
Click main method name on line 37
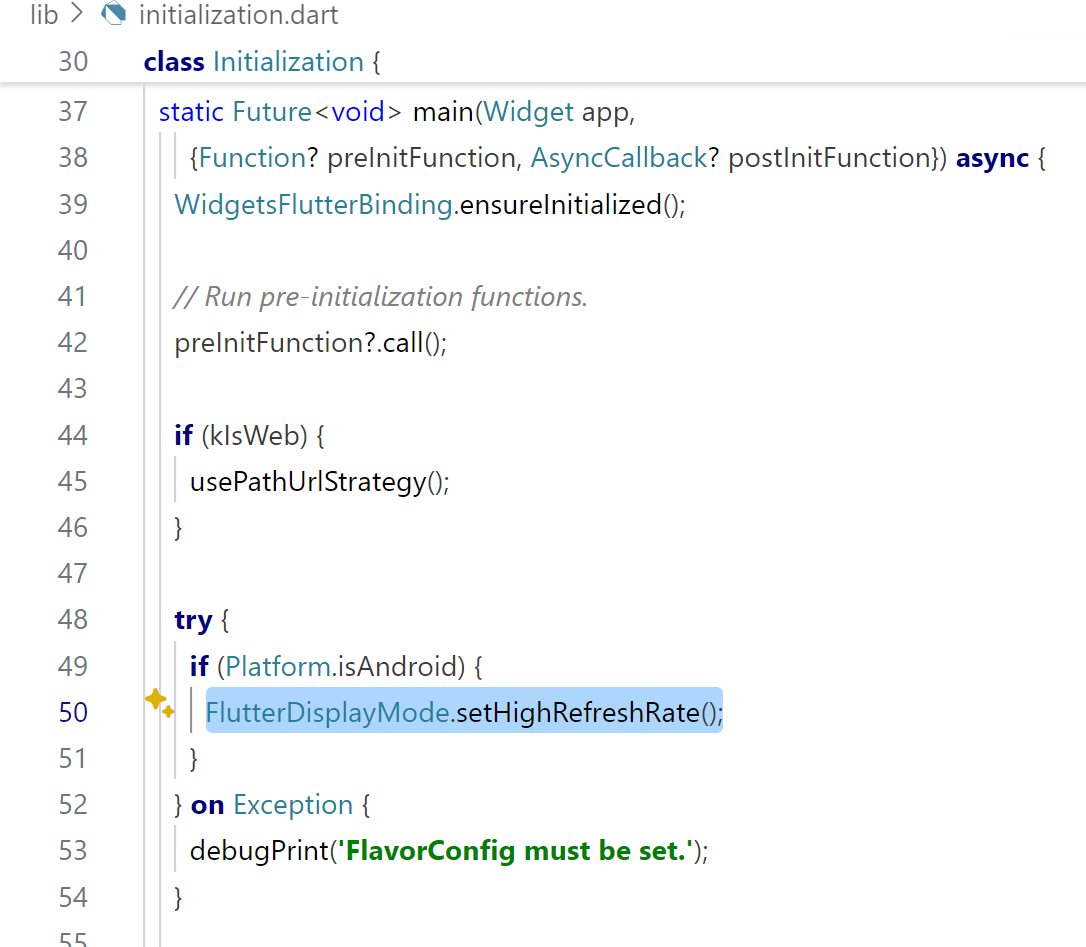coord(443,112)
